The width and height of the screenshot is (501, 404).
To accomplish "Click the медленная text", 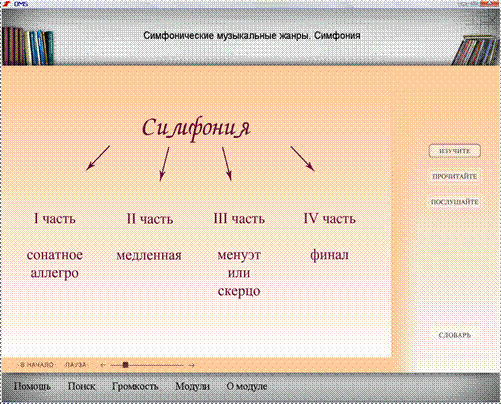I will pyautogui.click(x=149, y=255).
